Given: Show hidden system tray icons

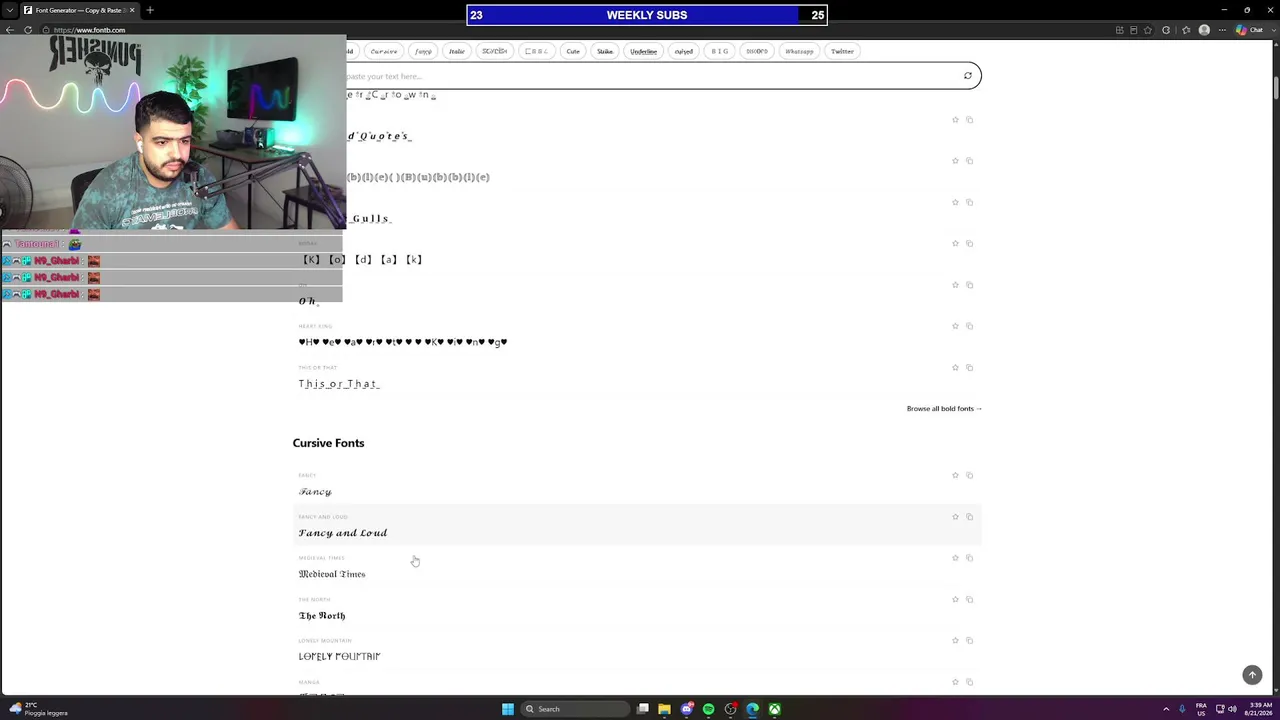Looking at the screenshot, I should (1166, 709).
